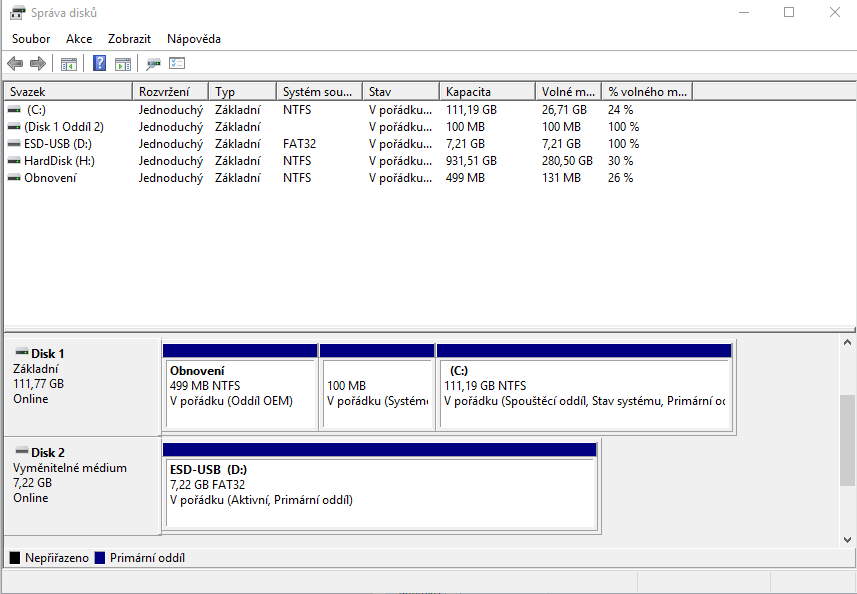Click the 111,77 GB Disk 1 size text

point(38,384)
